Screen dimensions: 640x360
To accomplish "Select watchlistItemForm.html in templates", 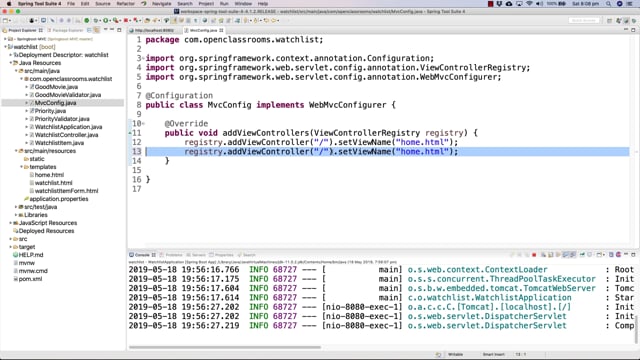I will coord(66,191).
